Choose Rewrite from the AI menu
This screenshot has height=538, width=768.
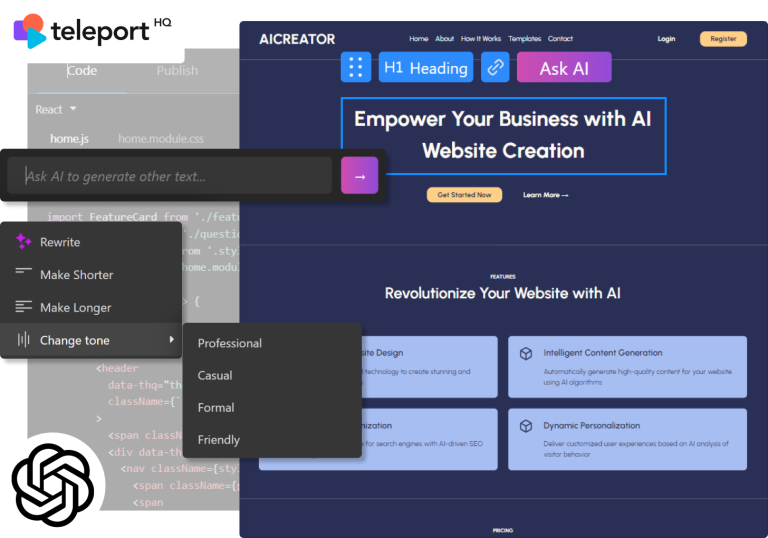click(91, 242)
